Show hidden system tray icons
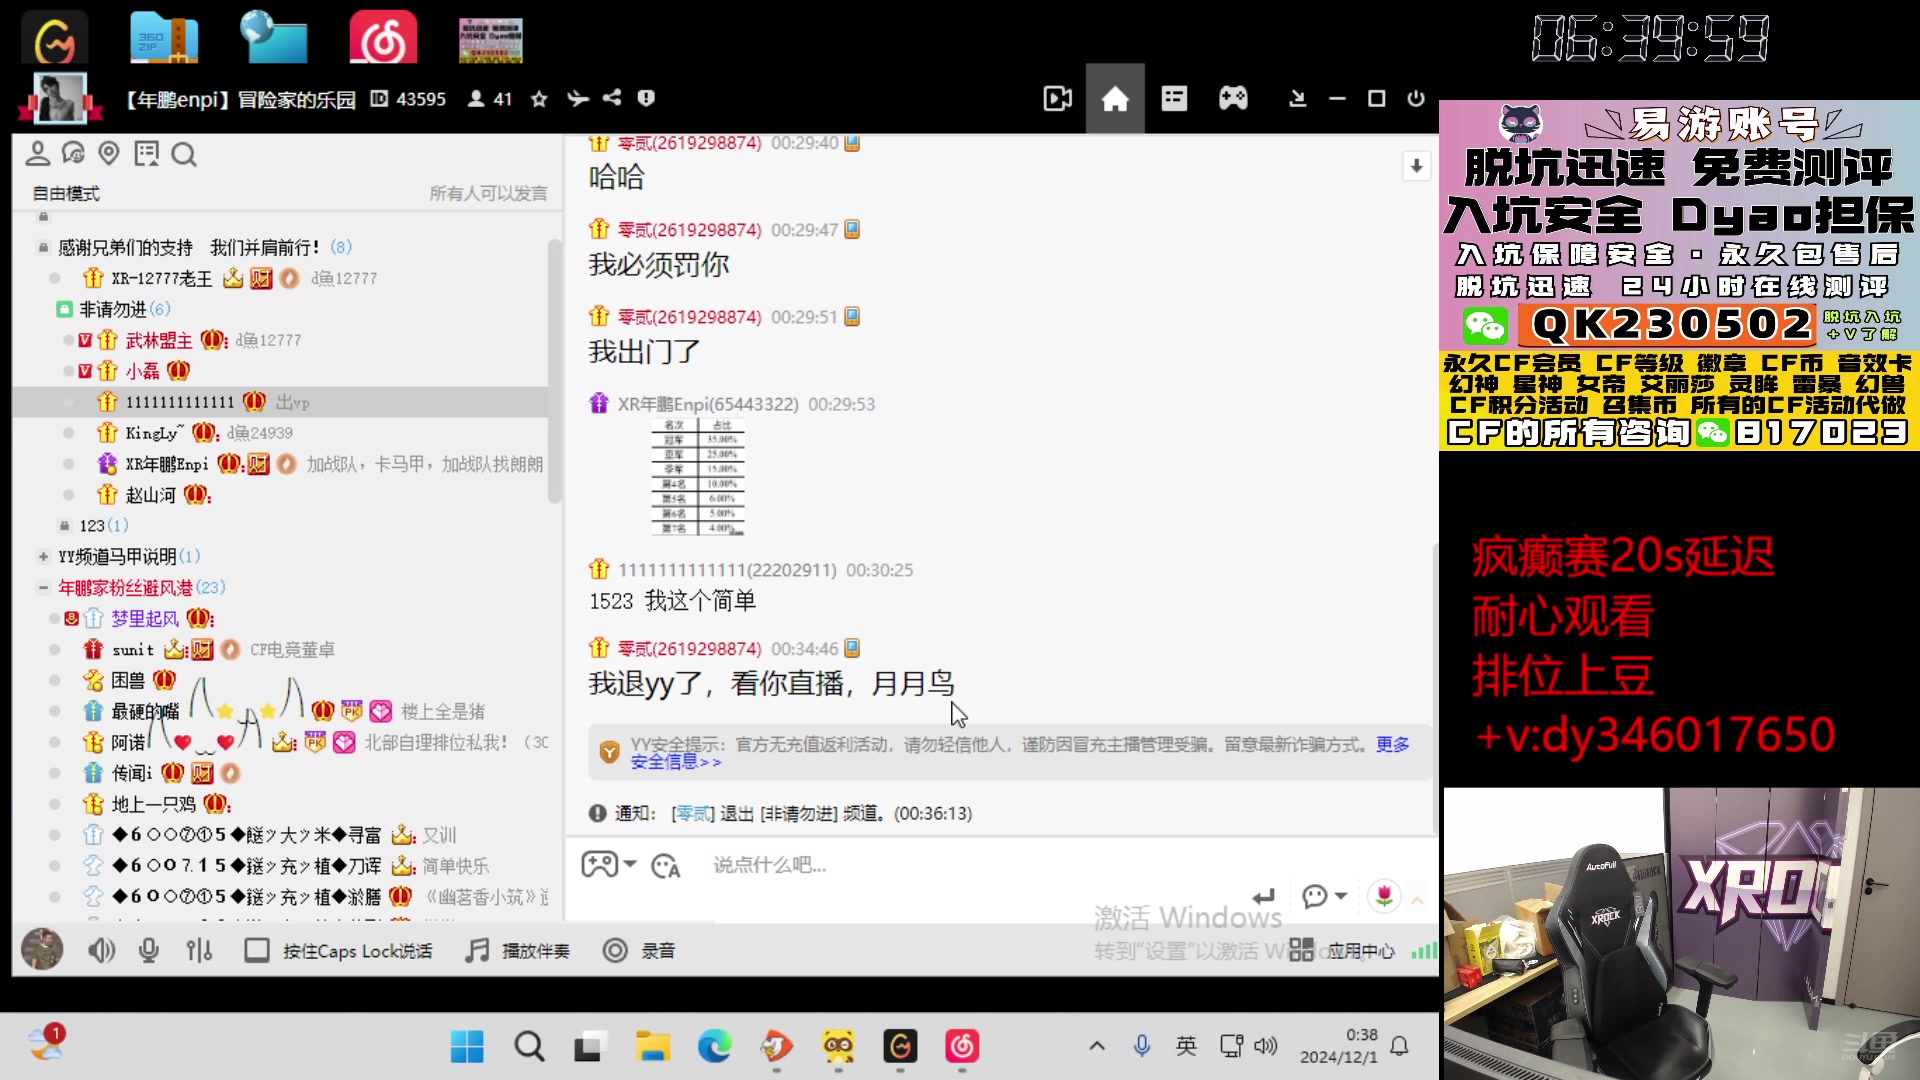The width and height of the screenshot is (1920, 1080). tap(1097, 1046)
